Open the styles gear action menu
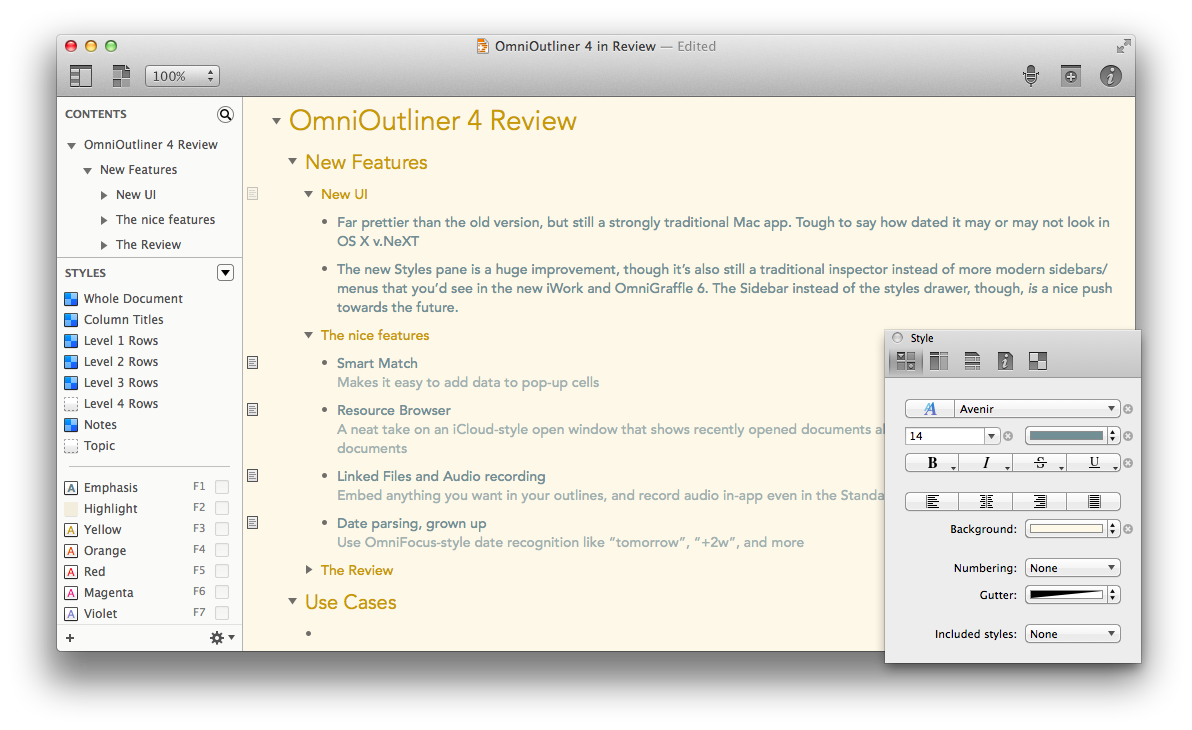Image resolution: width=1192 pixels, height=730 pixels. [x=222, y=638]
